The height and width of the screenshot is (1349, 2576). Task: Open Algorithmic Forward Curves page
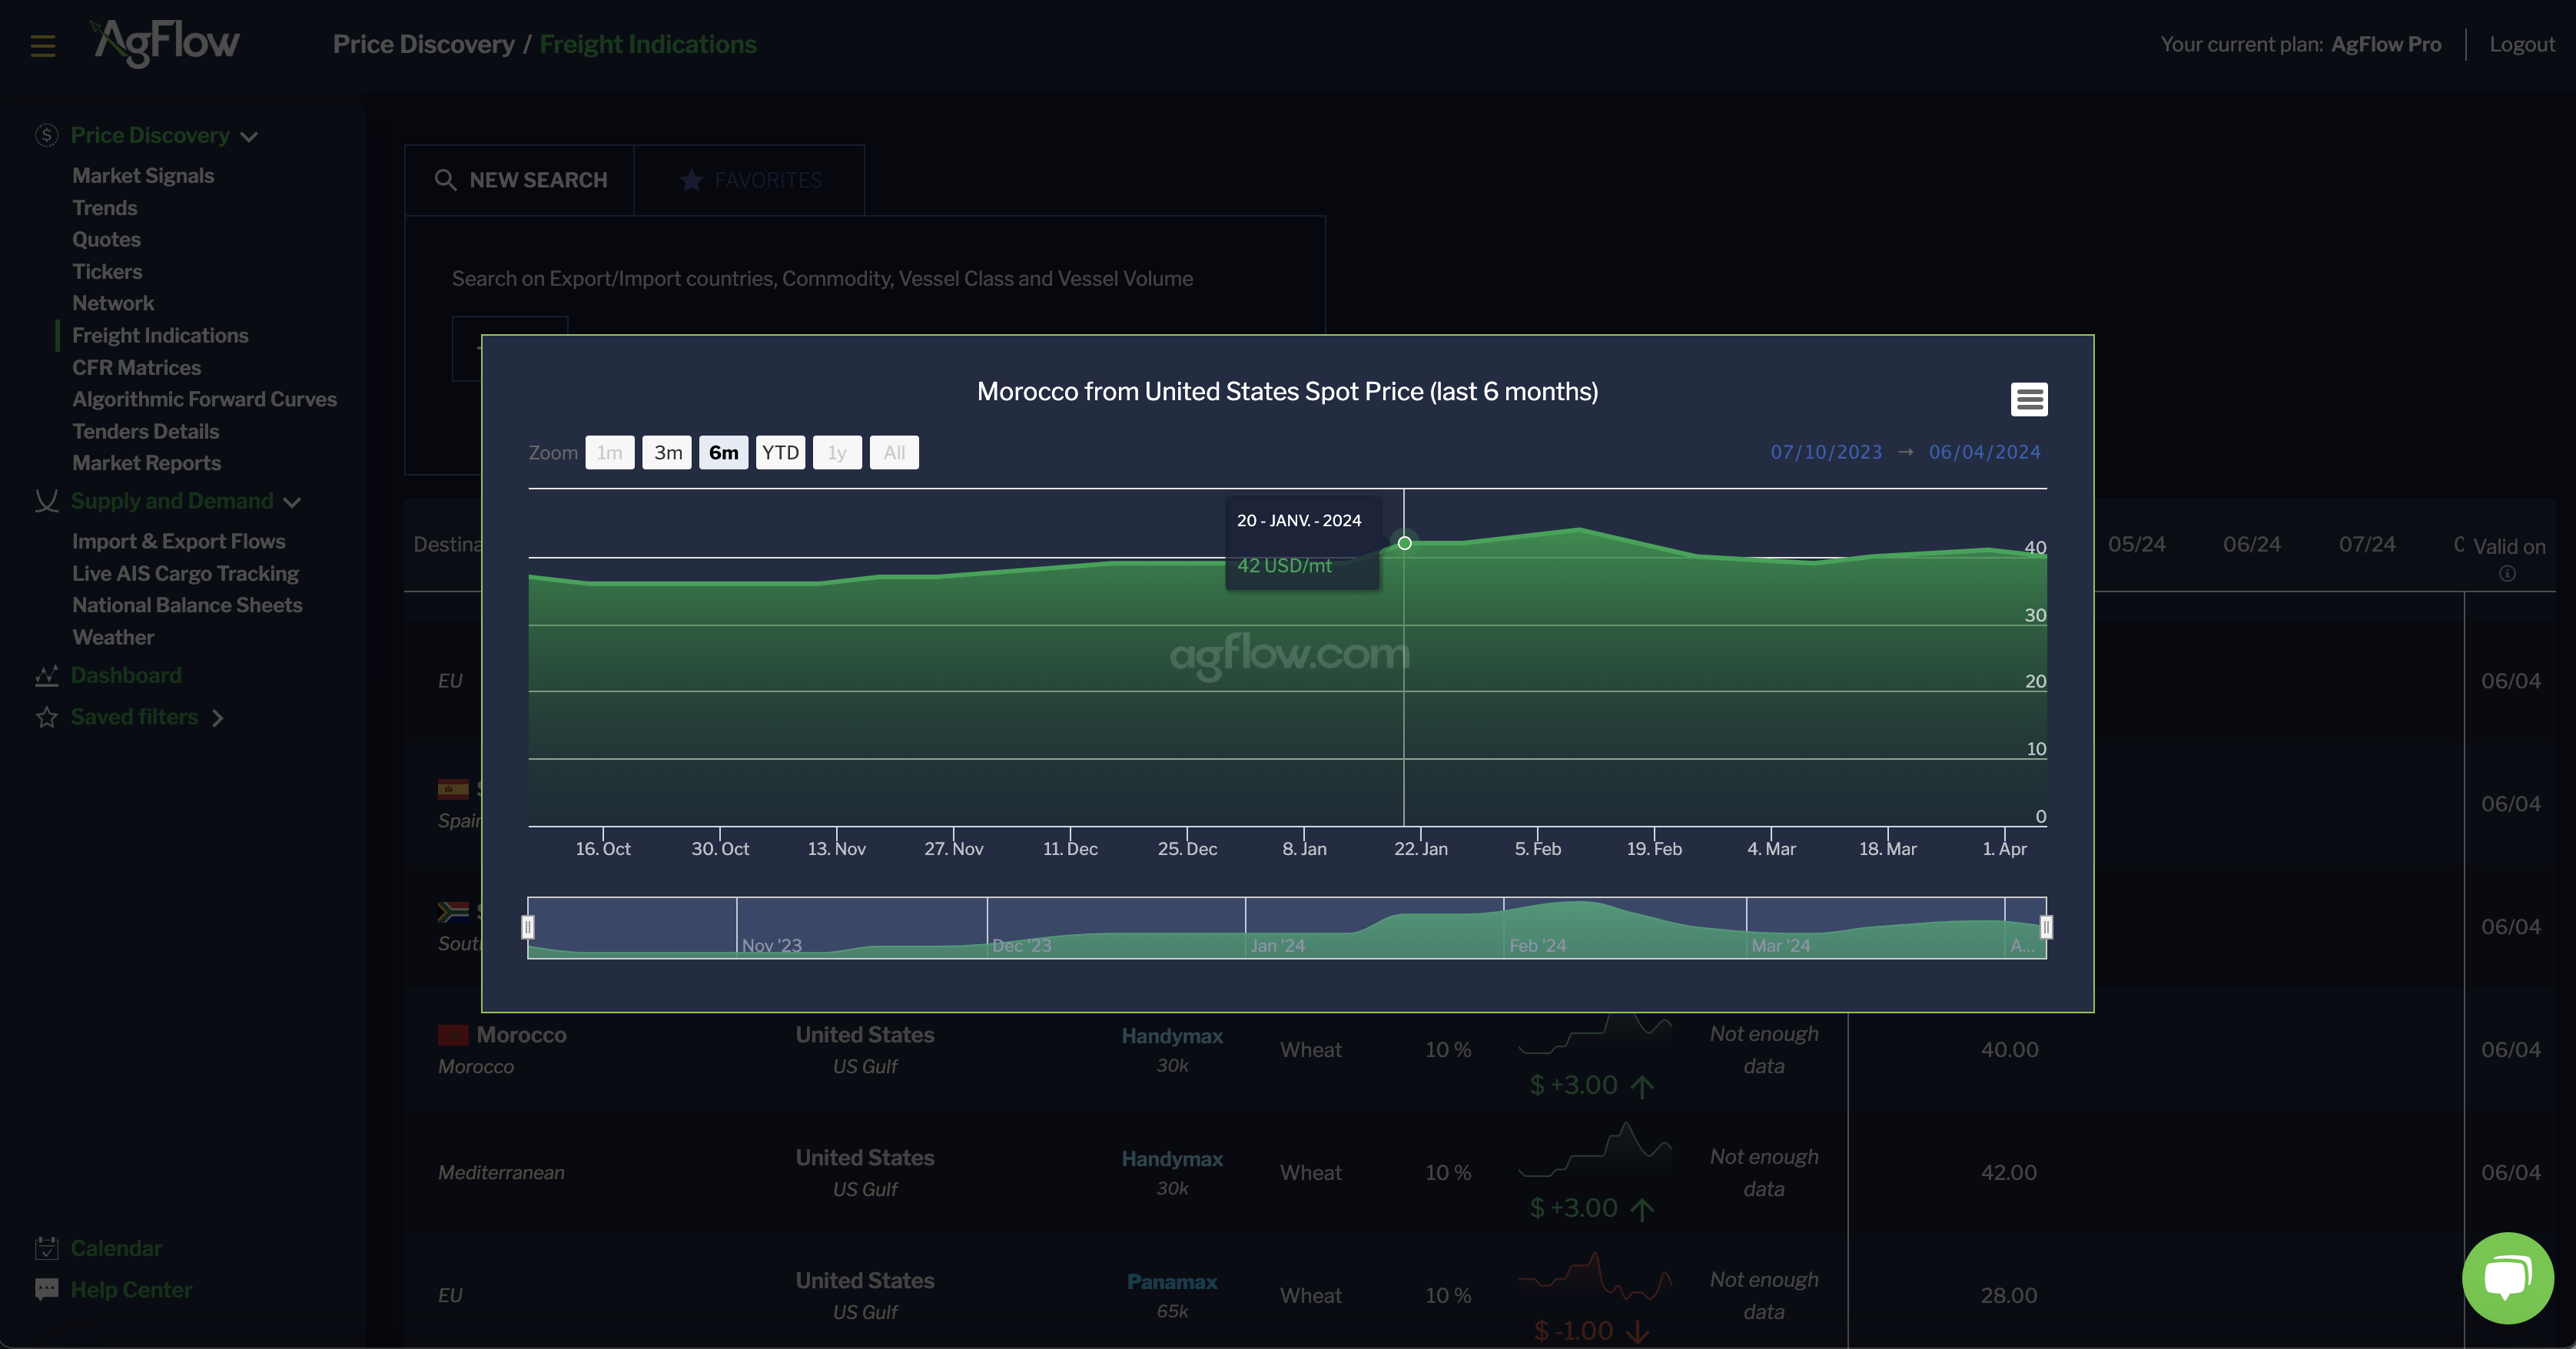(x=204, y=399)
